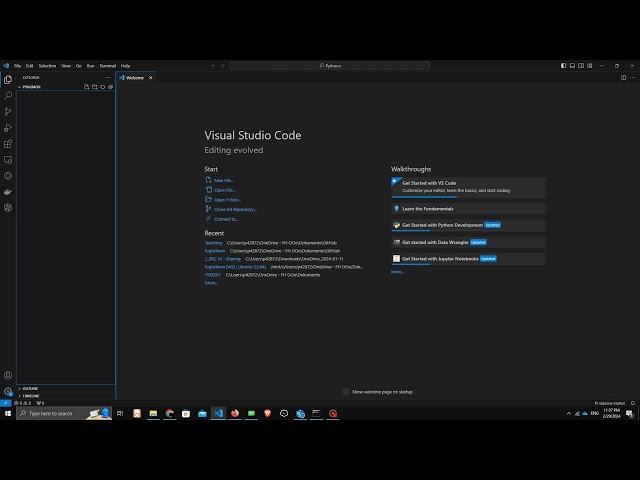Open the Edit menu
This screenshot has height=480, width=640.
click(30, 66)
